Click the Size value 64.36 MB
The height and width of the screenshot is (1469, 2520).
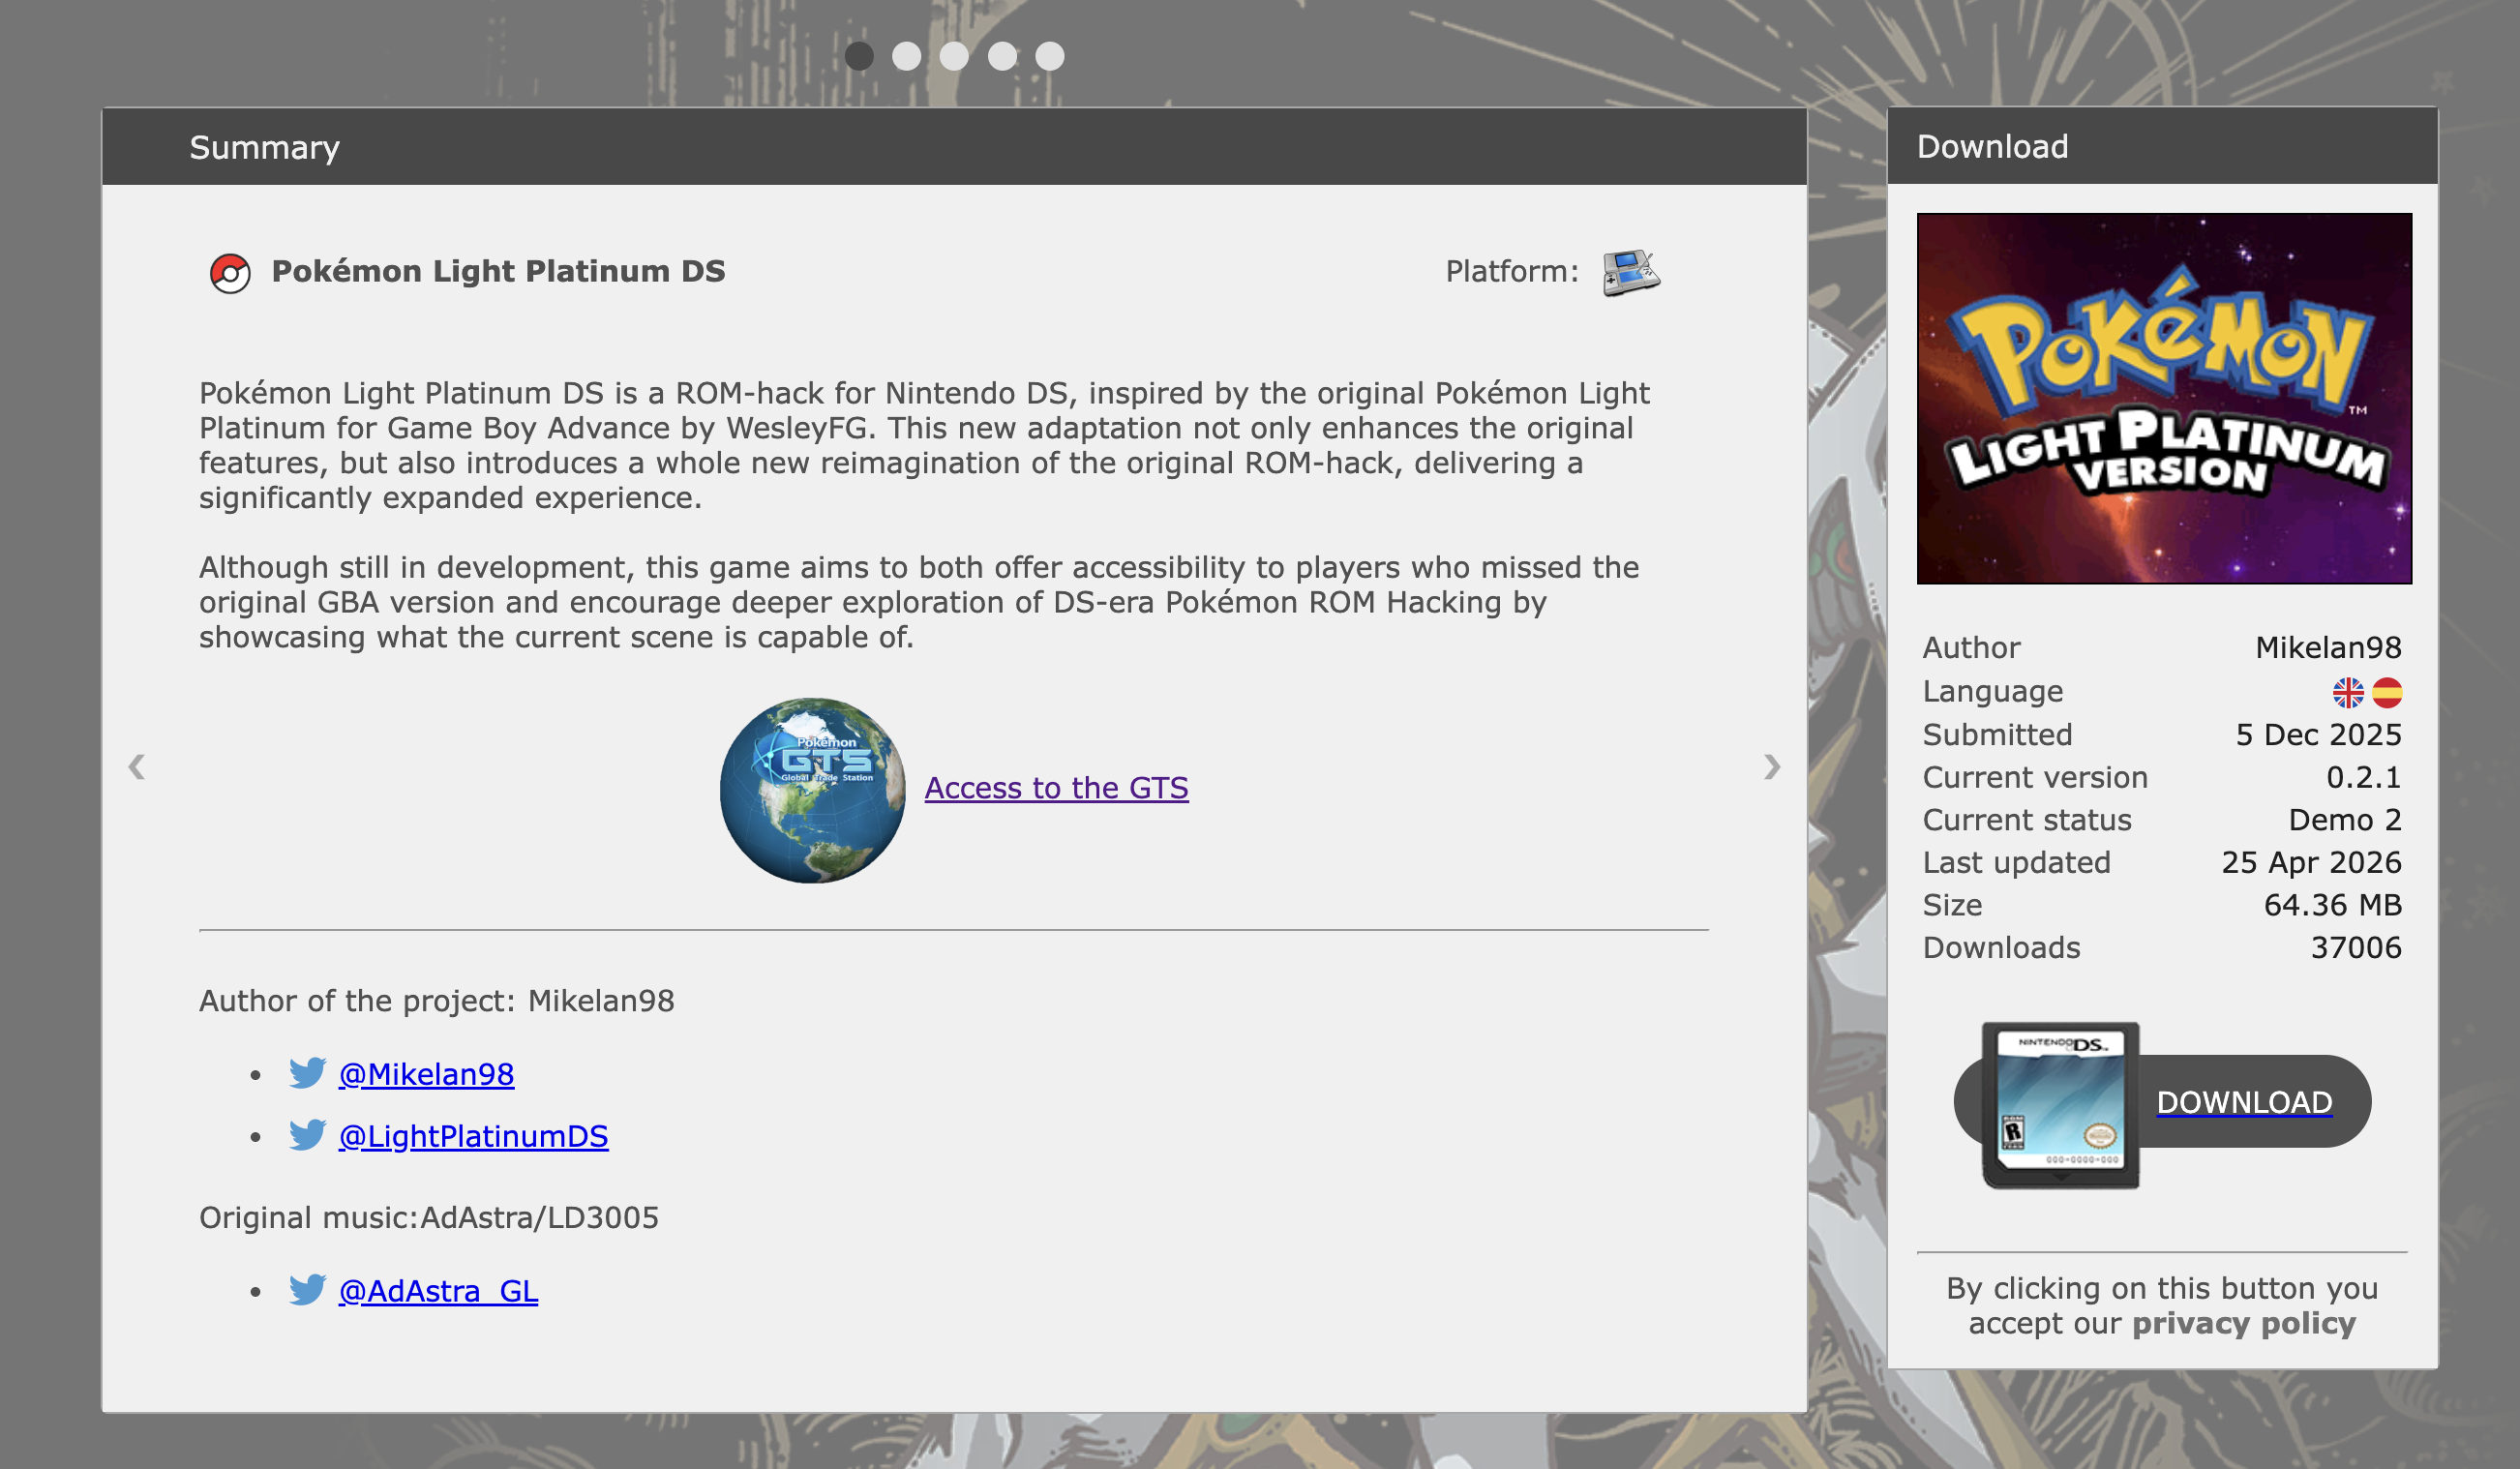(2332, 905)
